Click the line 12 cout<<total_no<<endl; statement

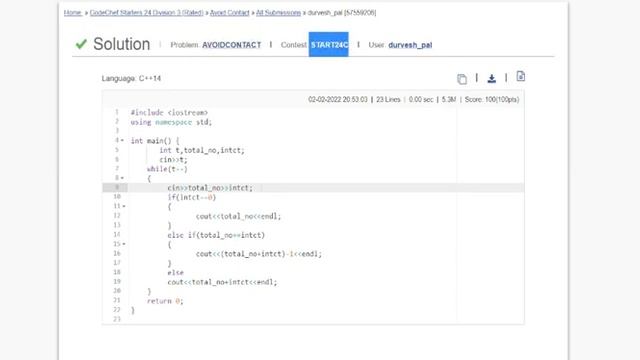pos(238,216)
